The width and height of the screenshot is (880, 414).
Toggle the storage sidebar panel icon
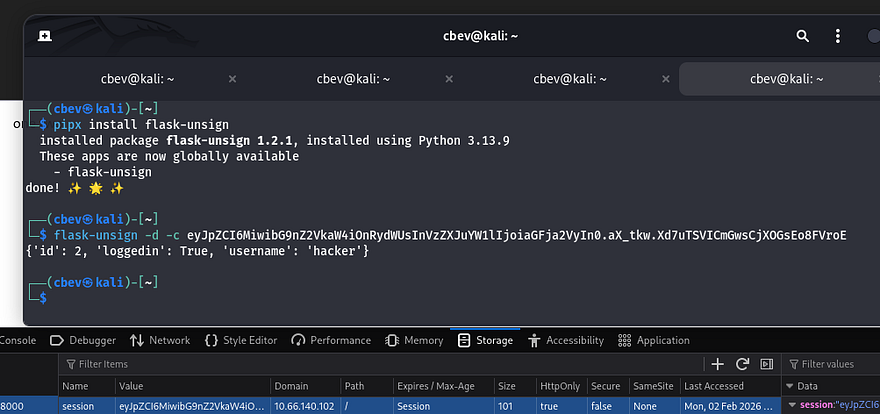tap(767, 364)
